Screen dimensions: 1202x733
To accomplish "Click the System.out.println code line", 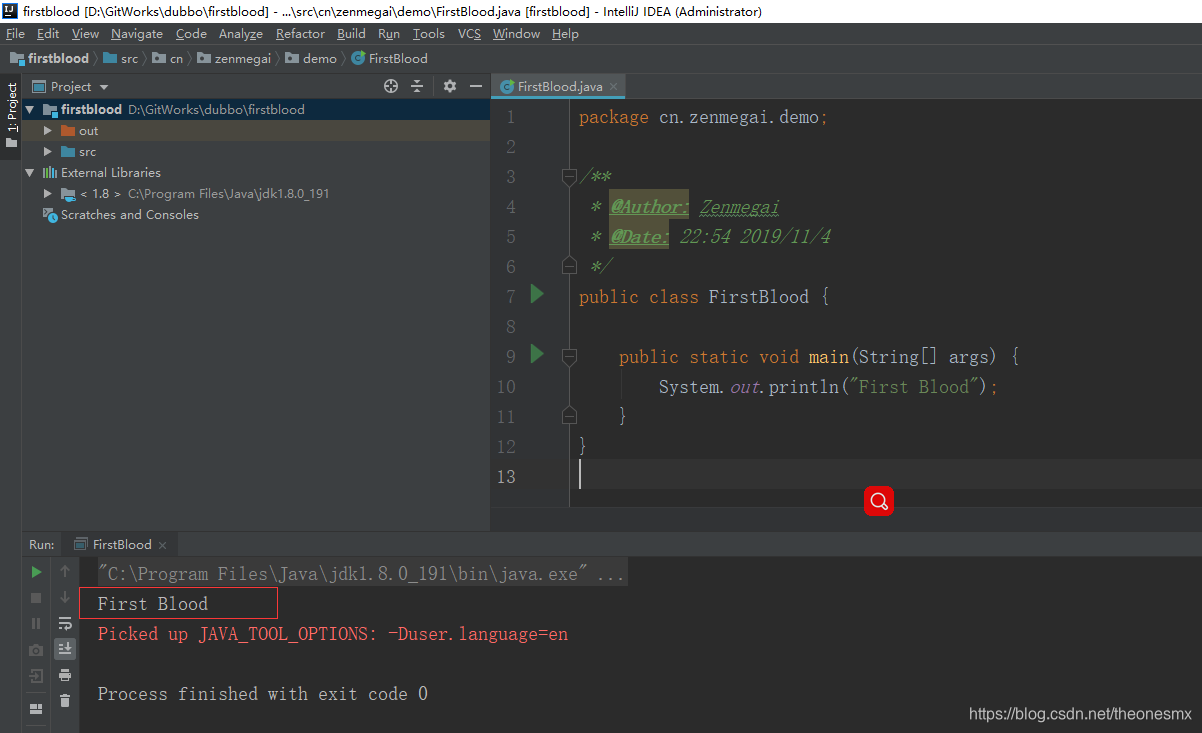I will 828,387.
